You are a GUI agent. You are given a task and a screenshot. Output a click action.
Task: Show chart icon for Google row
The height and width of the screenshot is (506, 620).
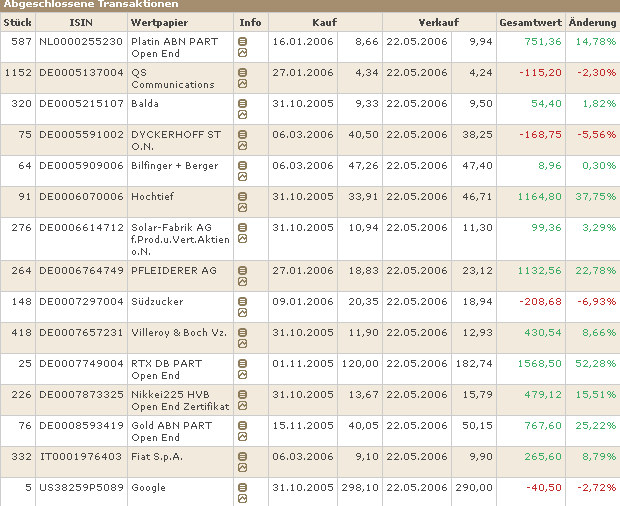pyautogui.click(x=242, y=499)
